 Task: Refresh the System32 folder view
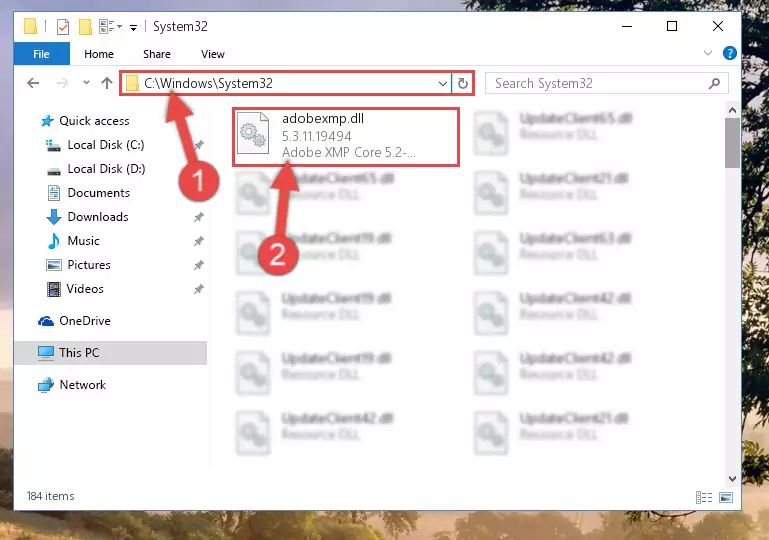point(462,83)
